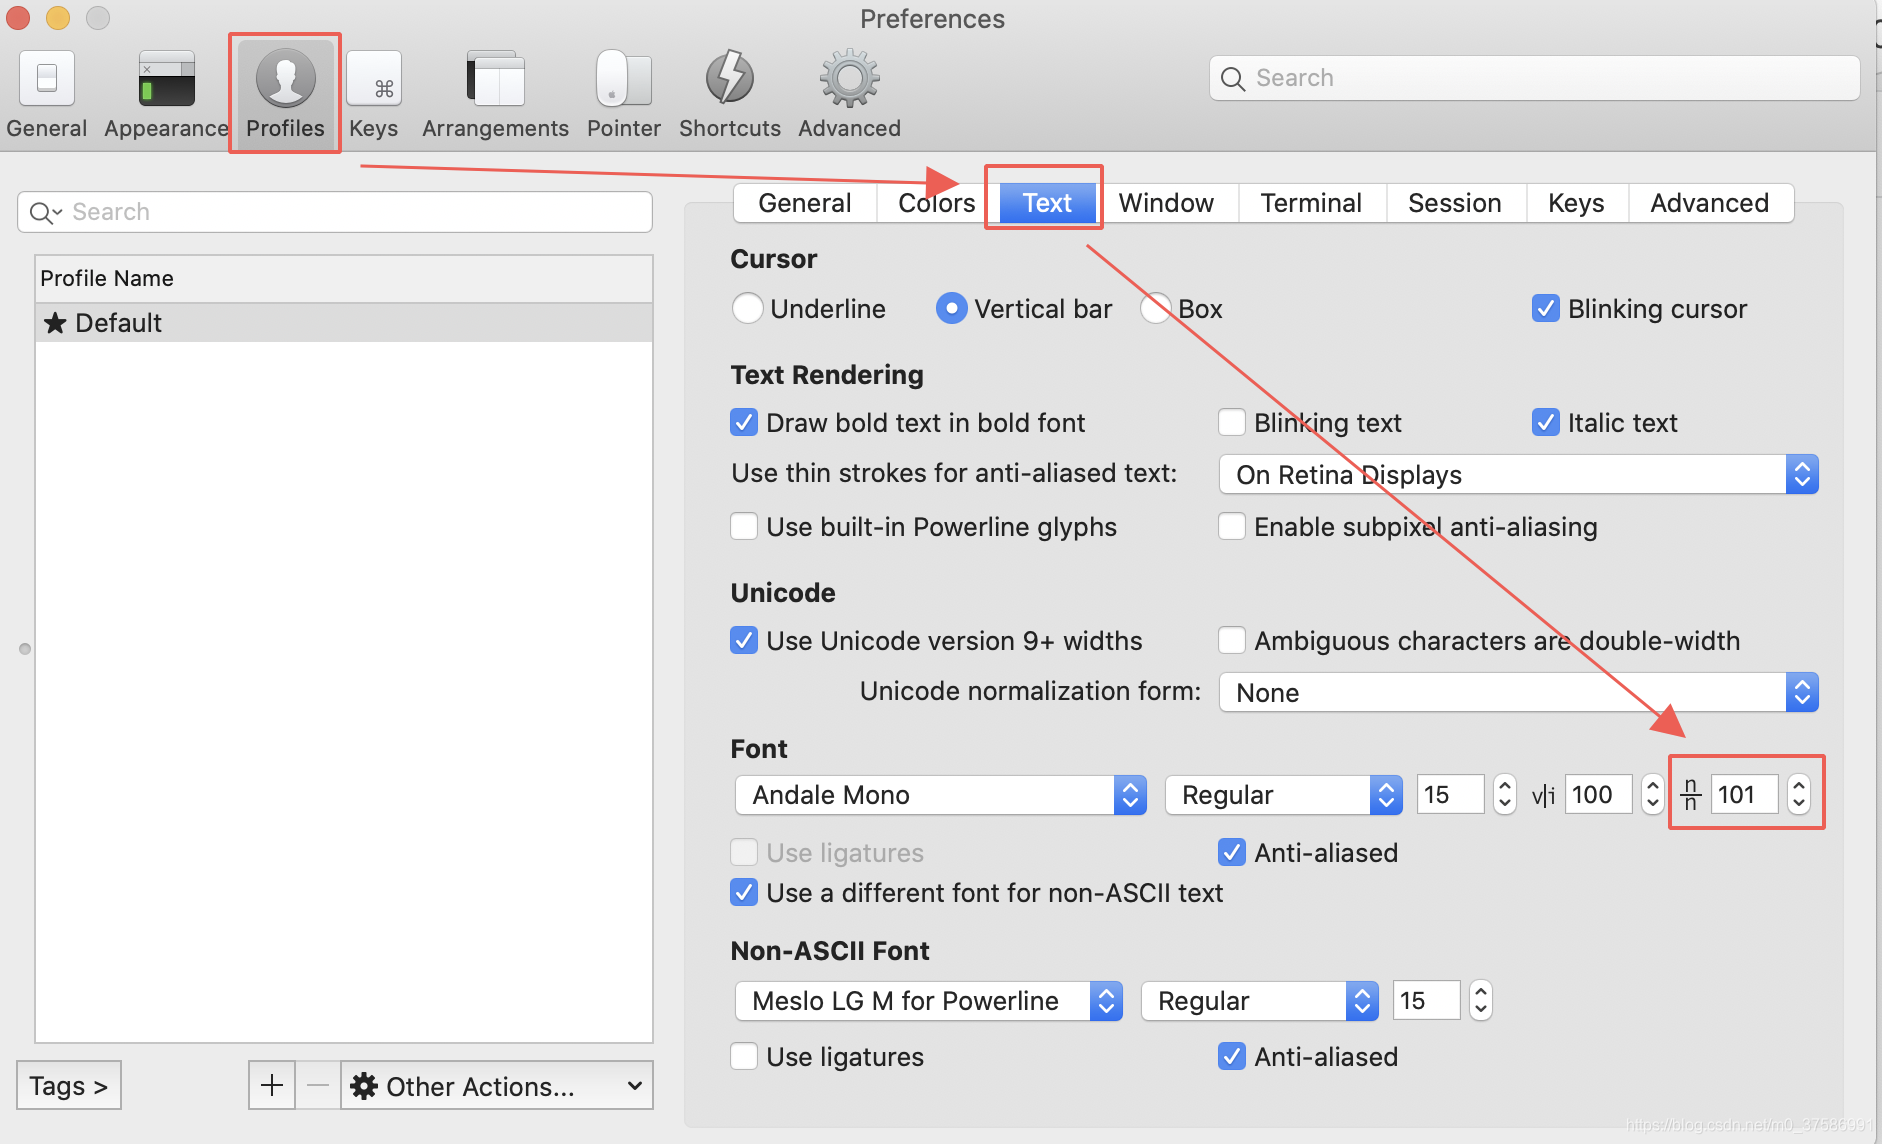Viewport: 1882px width, 1144px height.
Task: Select the Vertical bar cursor option
Action: (951, 308)
